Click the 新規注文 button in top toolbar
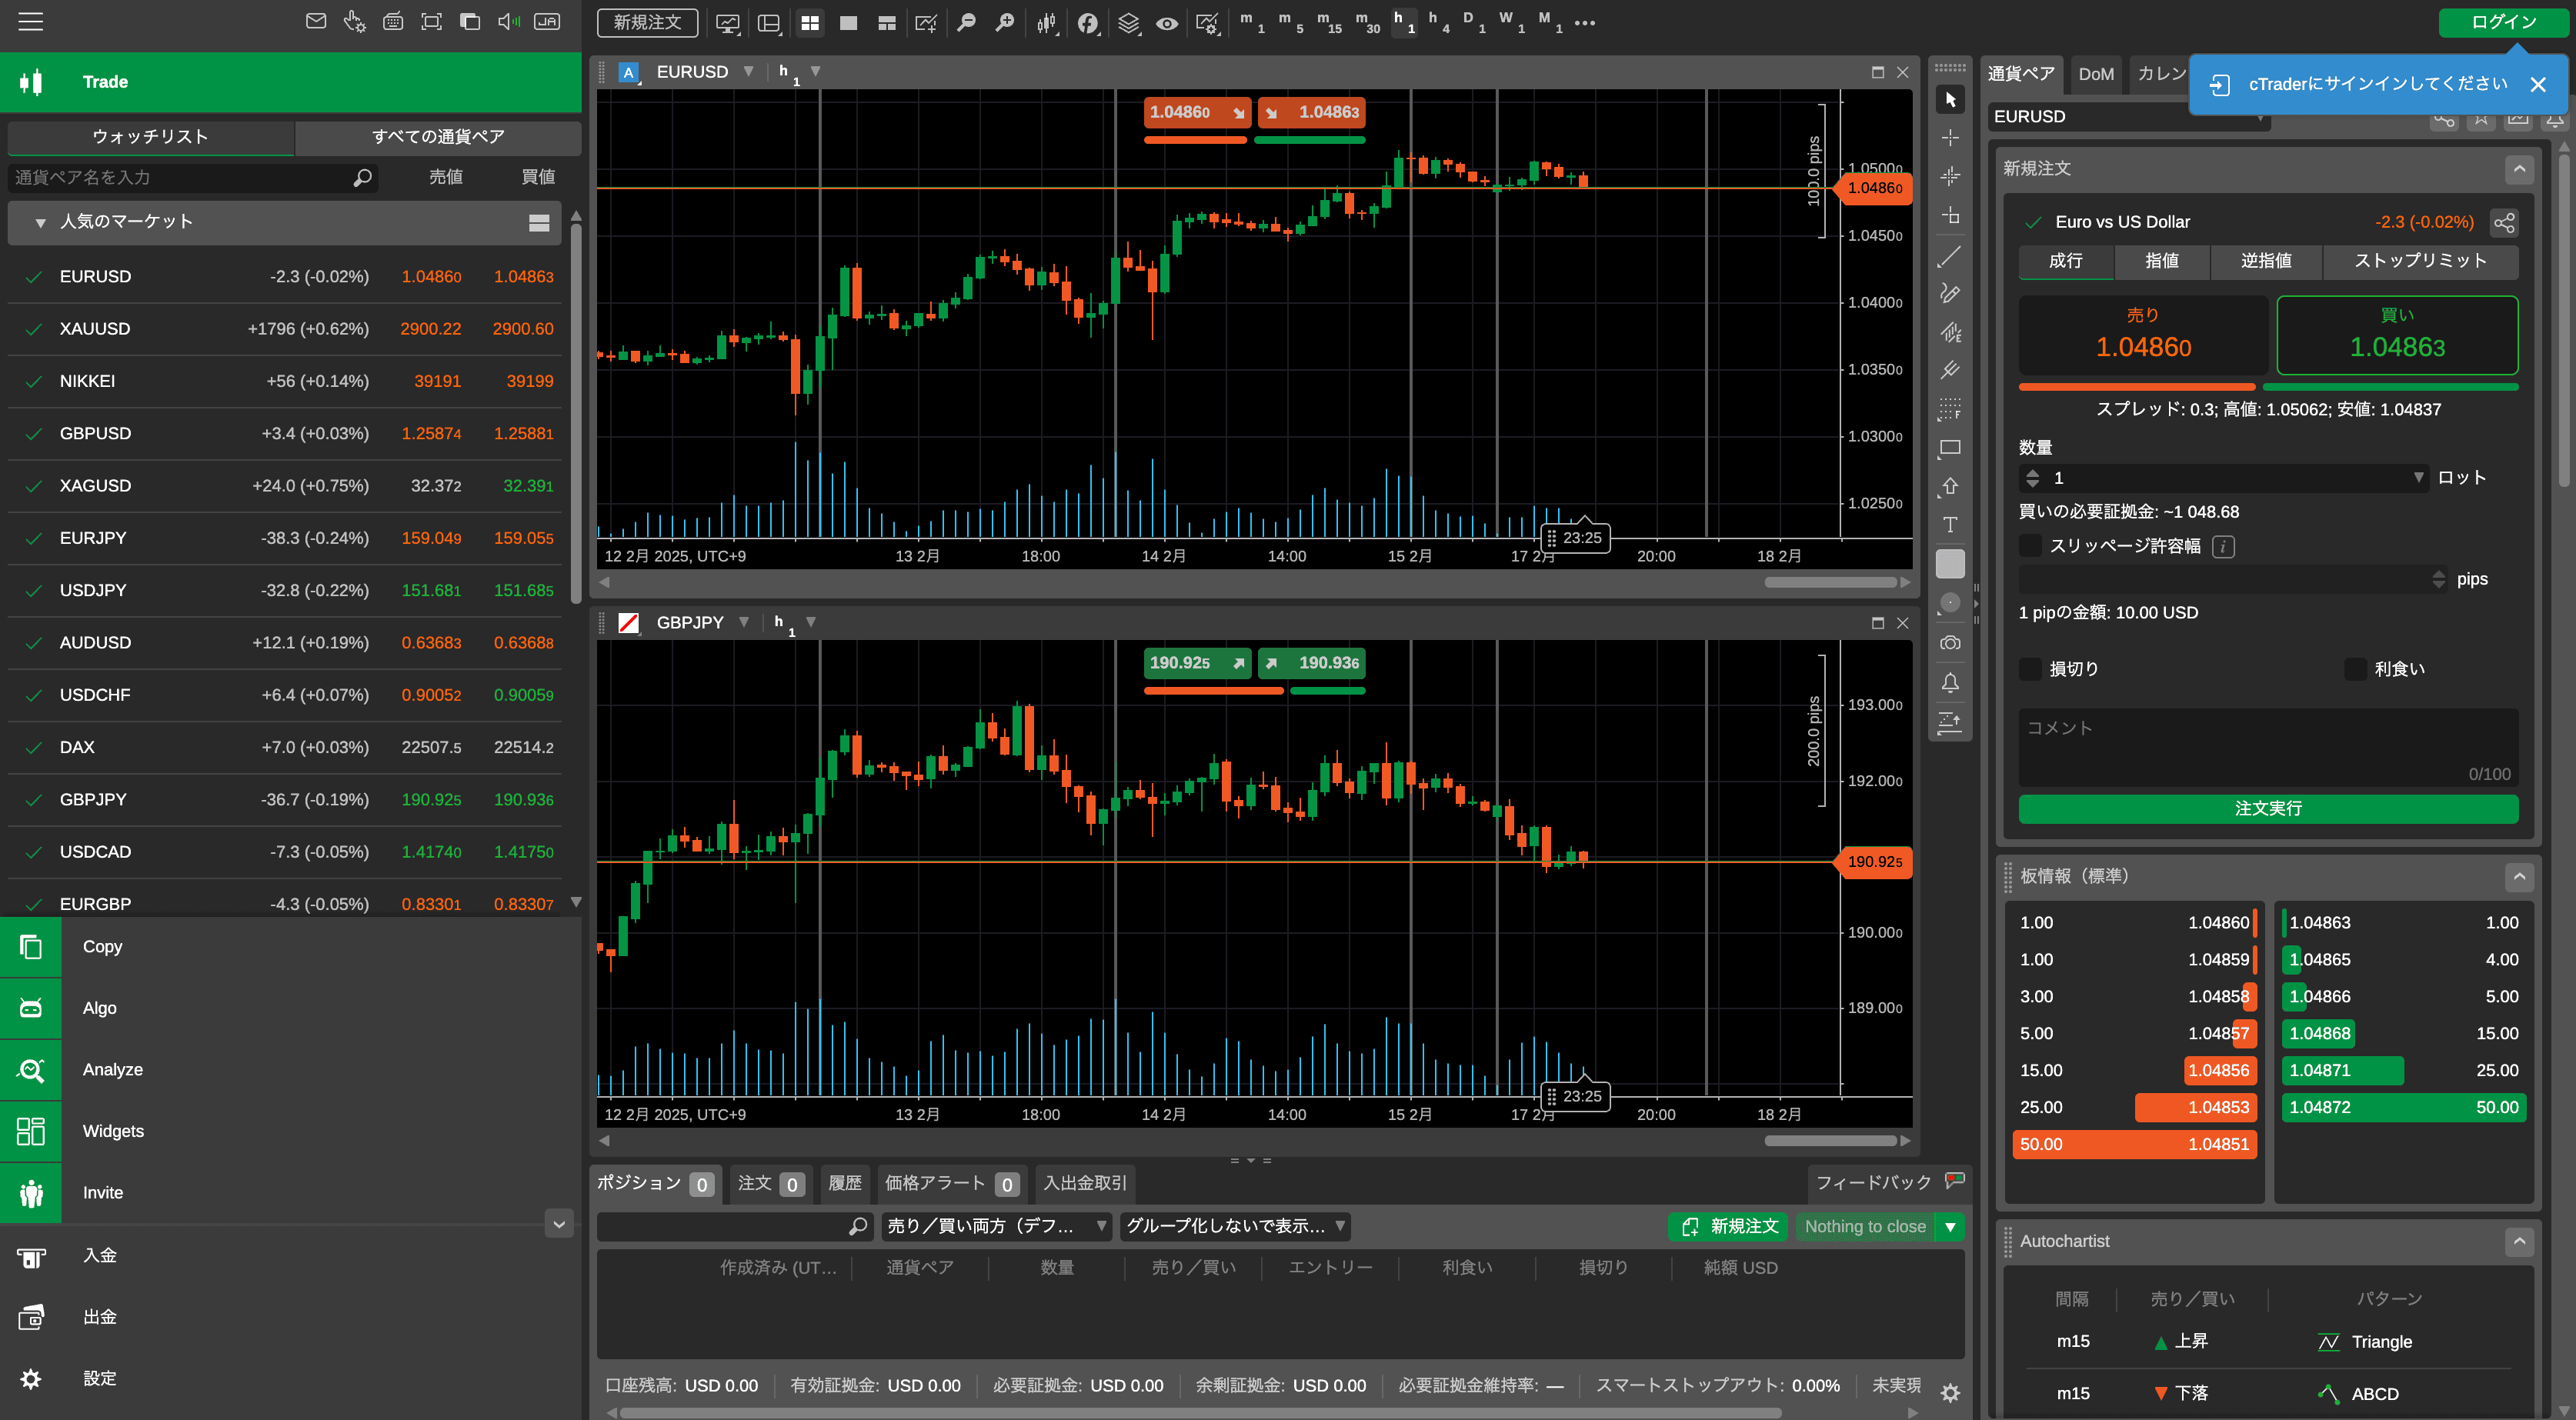Screen dimensions: 2576x1420 [x=647, y=22]
